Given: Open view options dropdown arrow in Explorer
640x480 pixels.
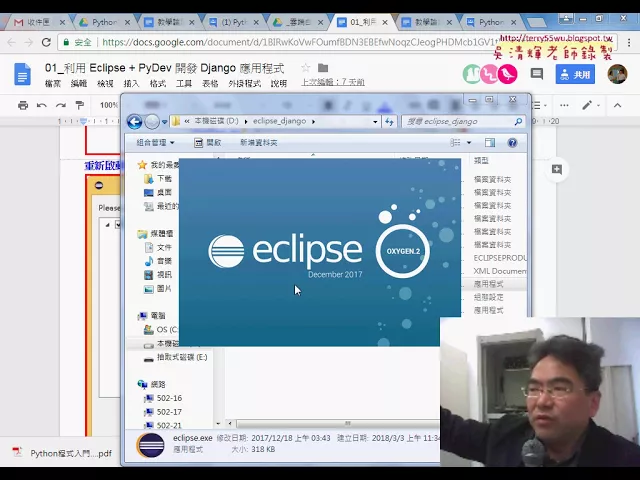Looking at the screenshot, I should point(469,142).
